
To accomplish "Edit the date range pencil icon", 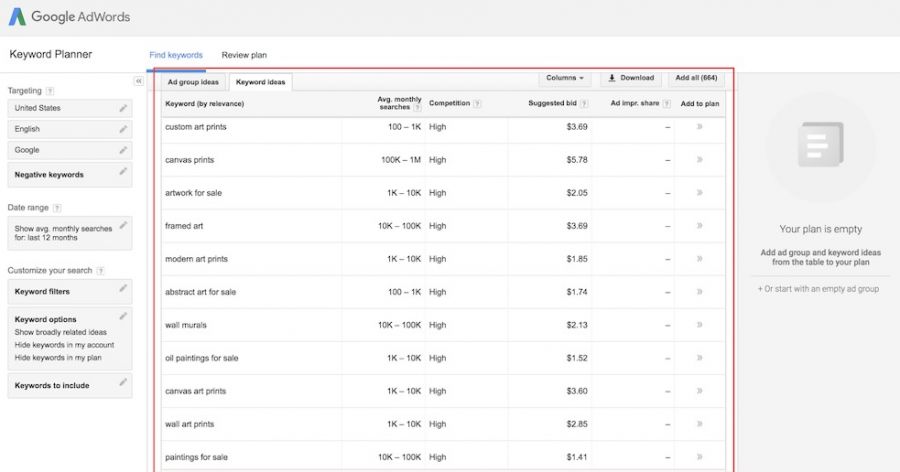I will coord(123,225).
